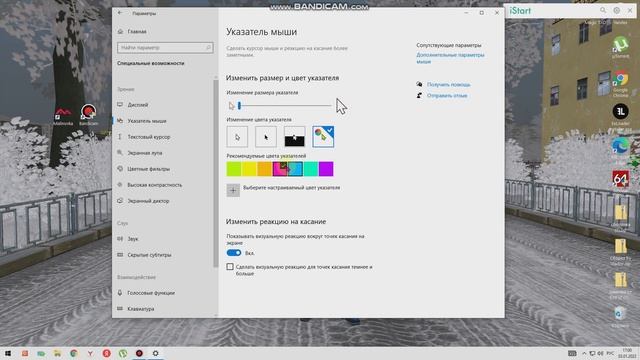Open the red 64 desktop icon
The height and width of the screenshot is (360, 640).
click(x=620, y=180)
